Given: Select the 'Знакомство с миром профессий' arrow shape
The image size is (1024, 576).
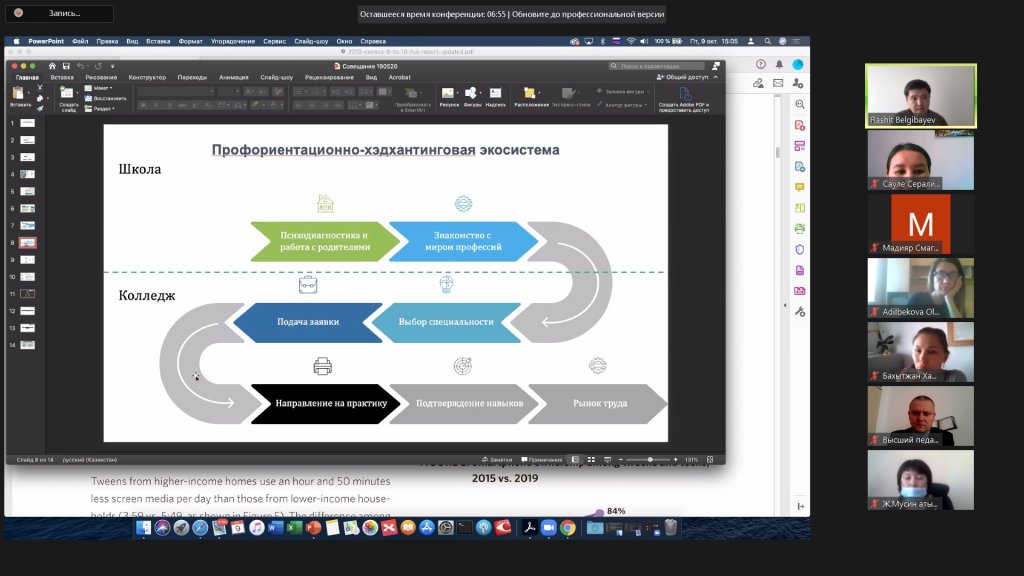Looking at the screenshot, I should tap(463, 241).
